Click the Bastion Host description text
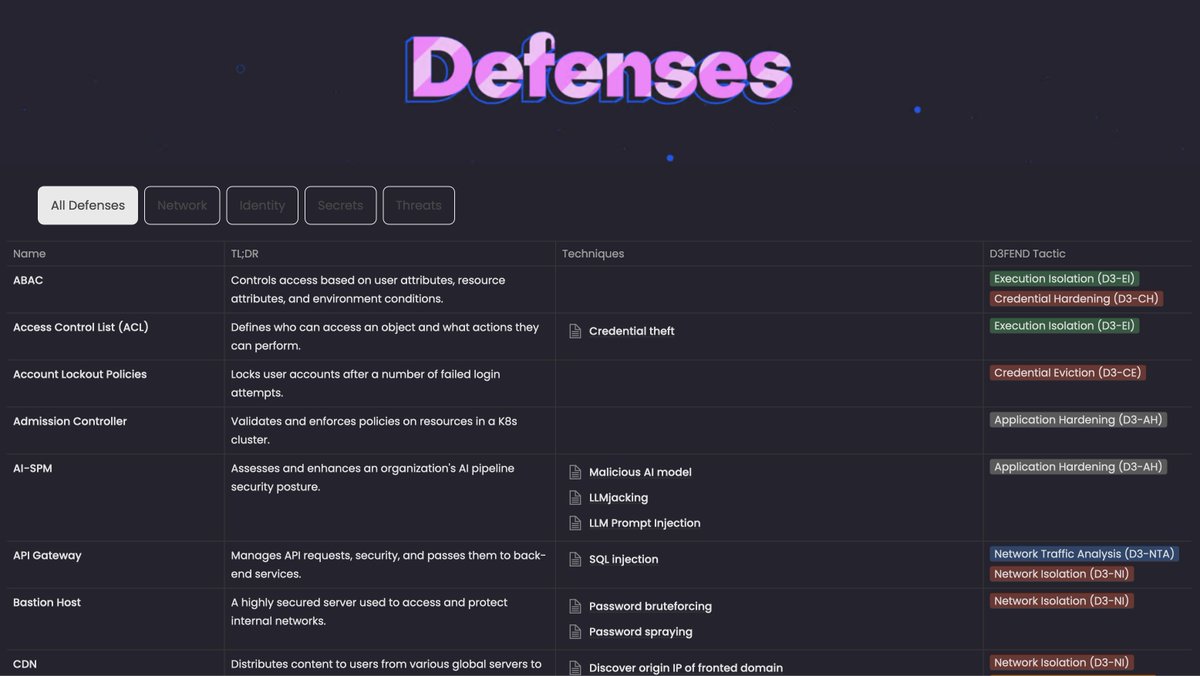The height and width of the screenshot is (676, 1200). click(369, 612)
